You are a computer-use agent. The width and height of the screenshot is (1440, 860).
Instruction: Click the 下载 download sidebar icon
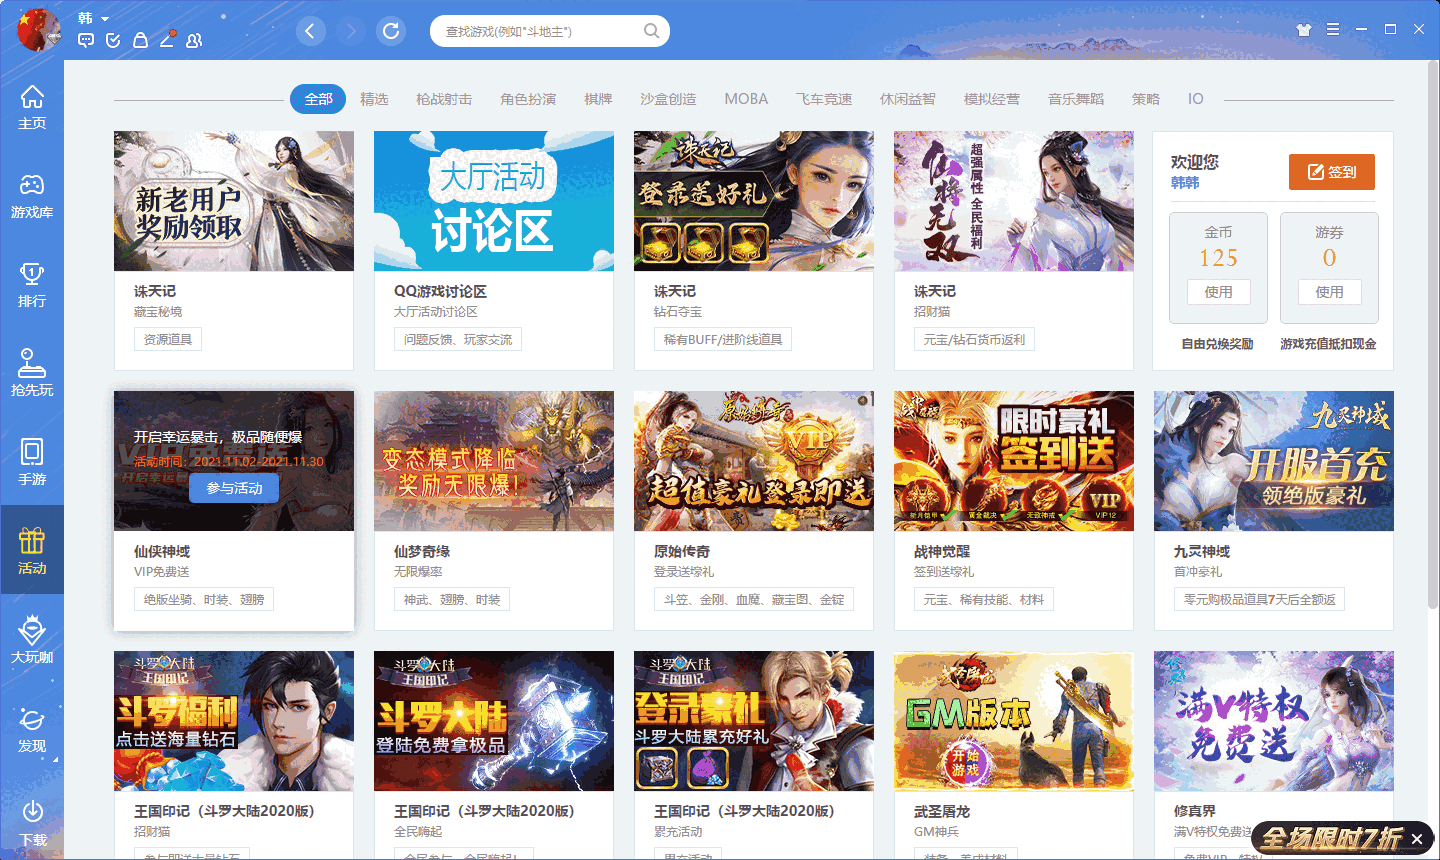click(x=33, y=820)
